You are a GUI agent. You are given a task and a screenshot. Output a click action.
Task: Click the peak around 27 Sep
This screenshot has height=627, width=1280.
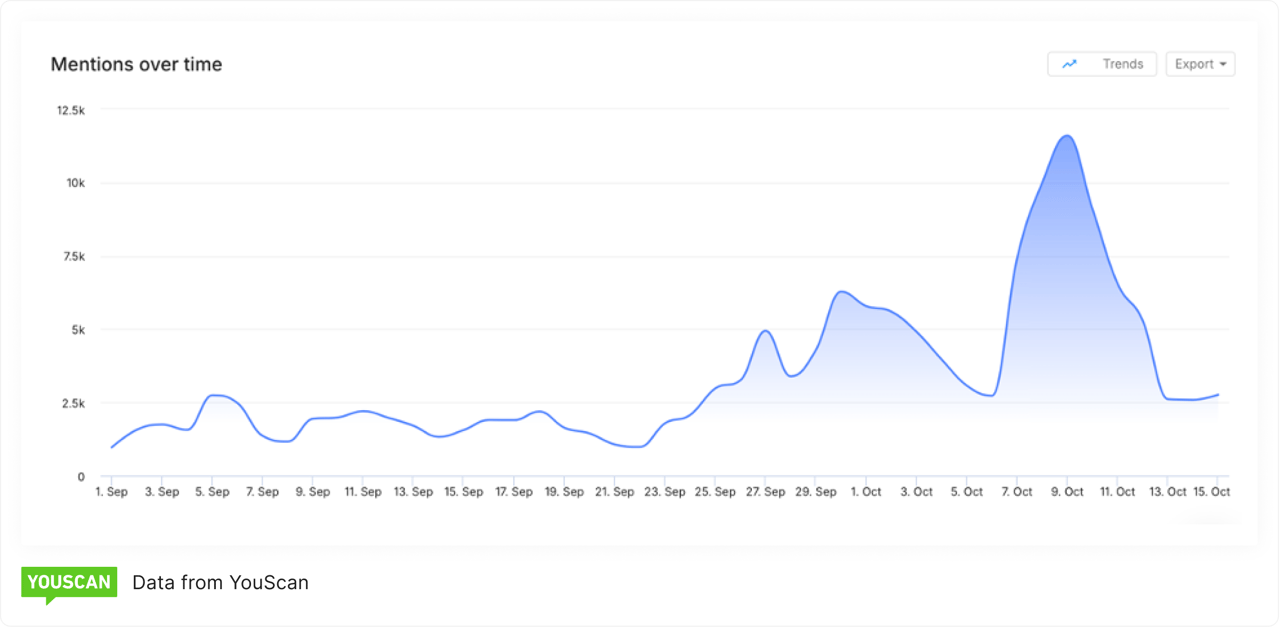coord(765,330)
